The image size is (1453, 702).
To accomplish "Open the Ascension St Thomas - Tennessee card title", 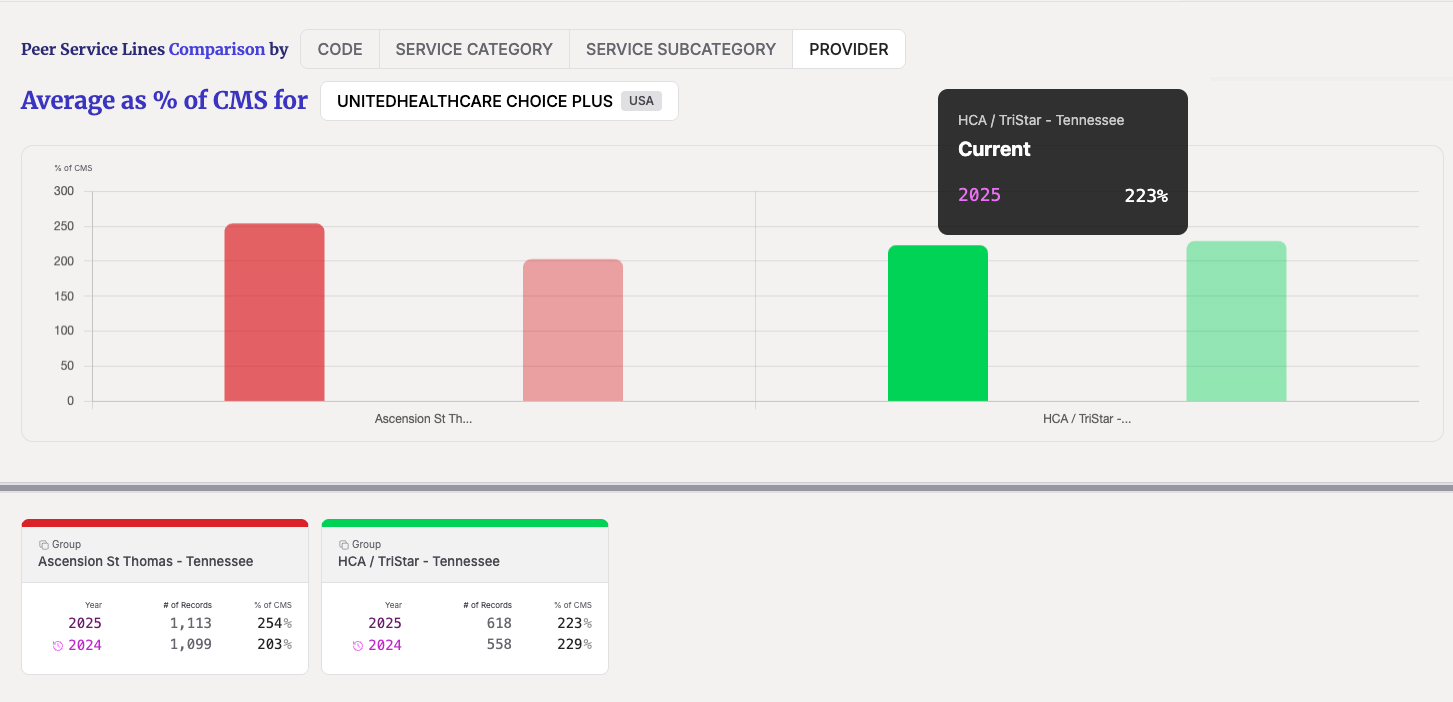I will [146, 561].
